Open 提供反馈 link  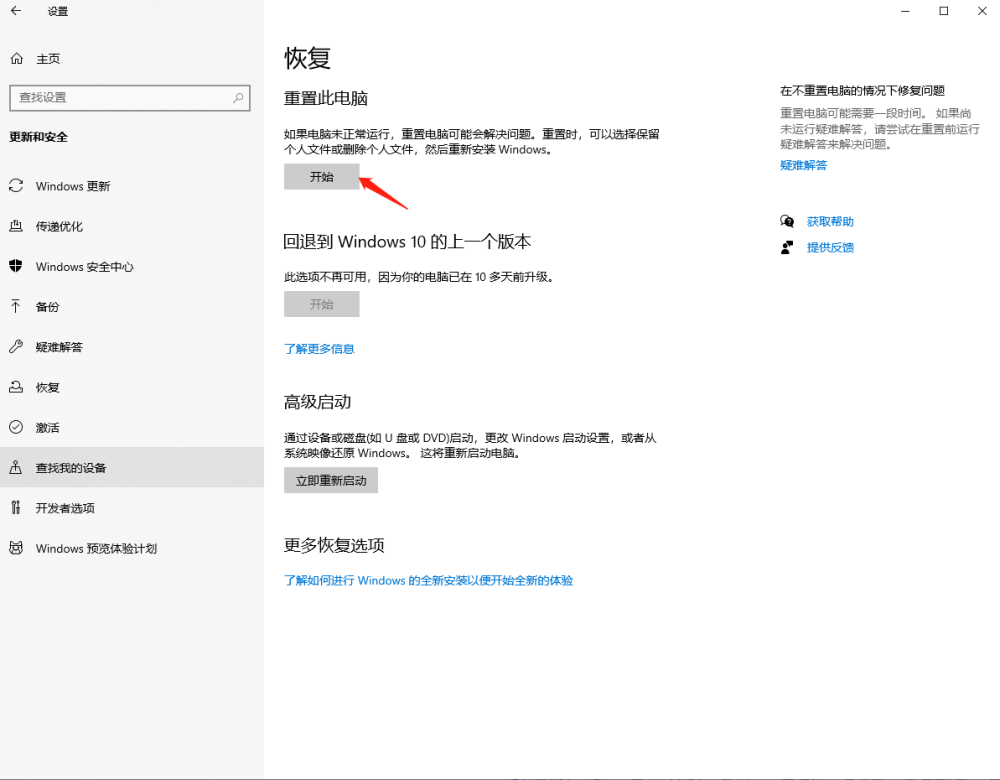pyautogui.click(x=830, y=247)
